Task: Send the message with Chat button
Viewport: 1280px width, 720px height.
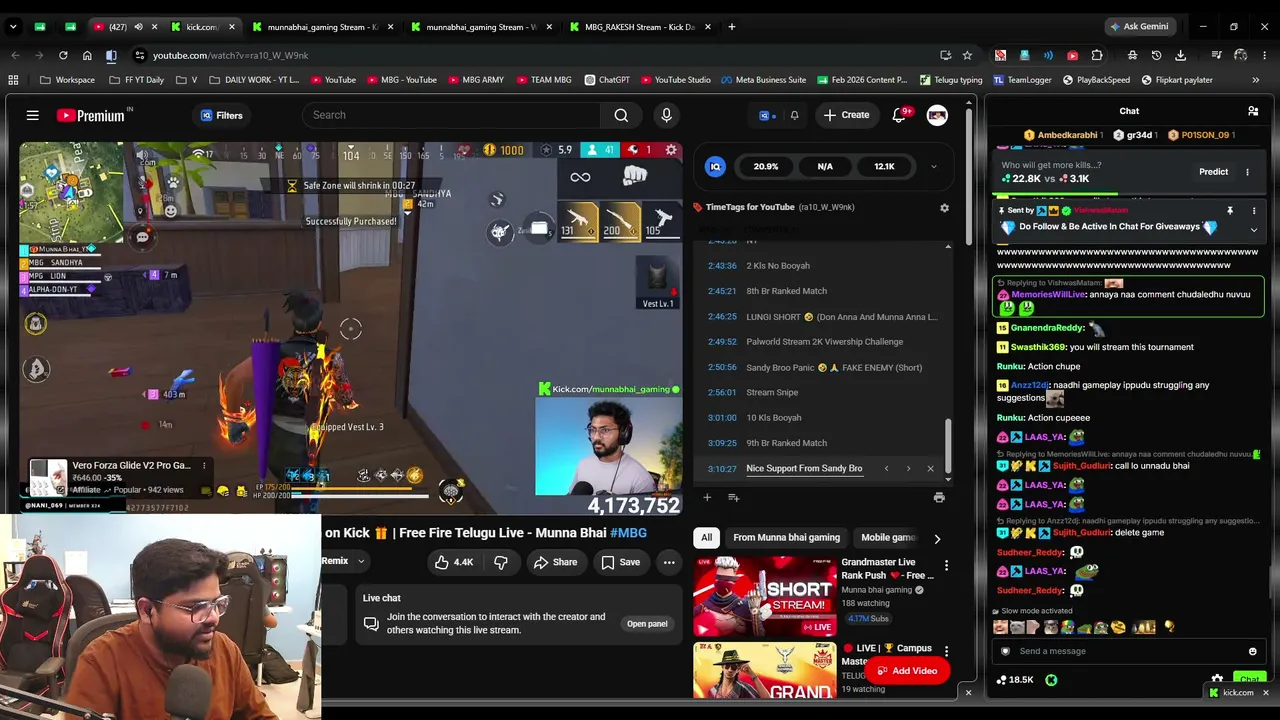Action: (1249, 679)
